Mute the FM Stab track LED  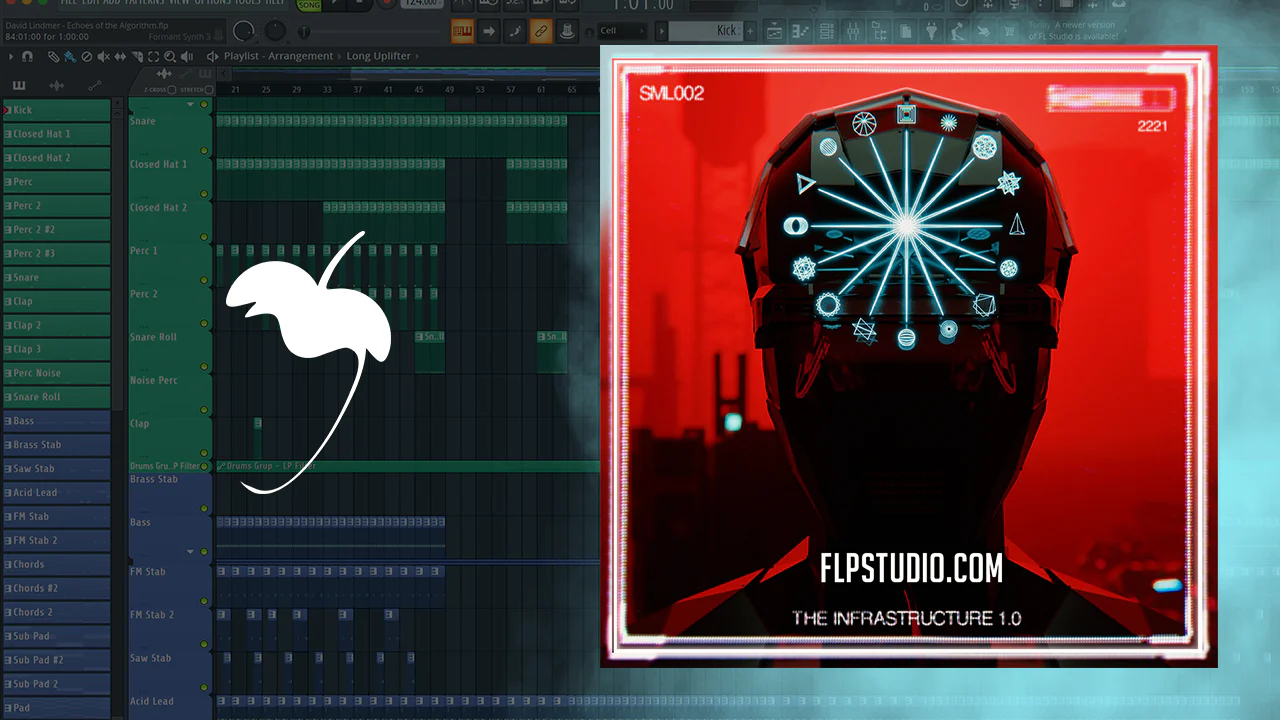coord(204,600)
